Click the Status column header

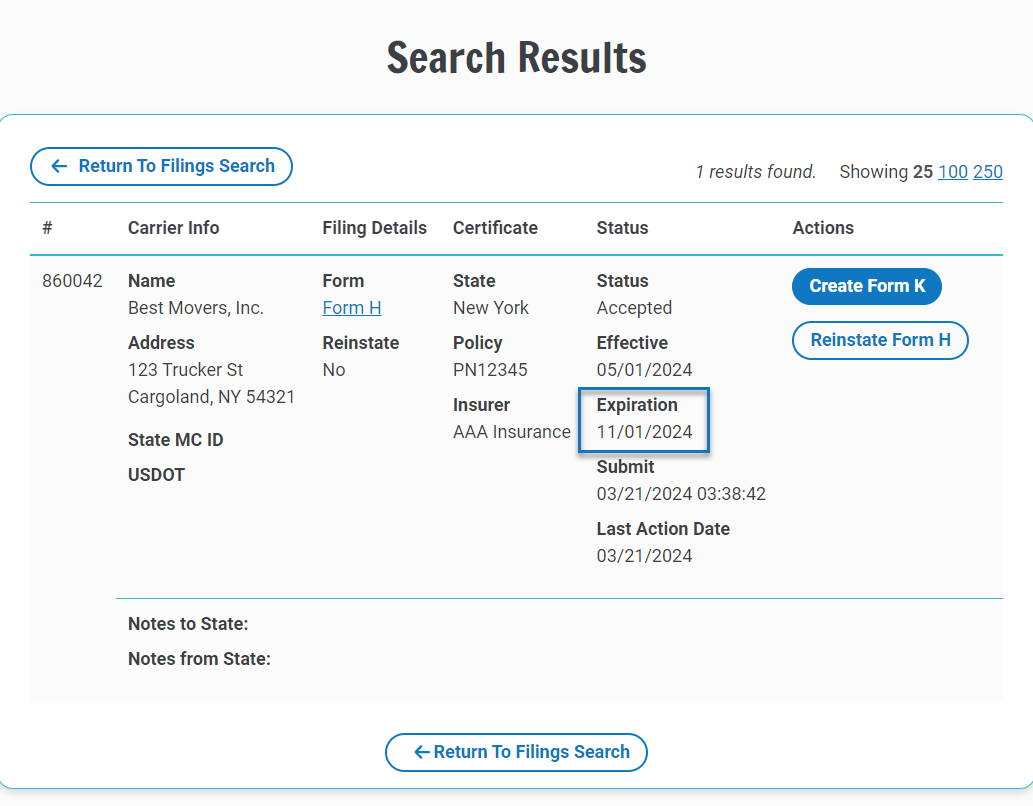coord(622,228)
